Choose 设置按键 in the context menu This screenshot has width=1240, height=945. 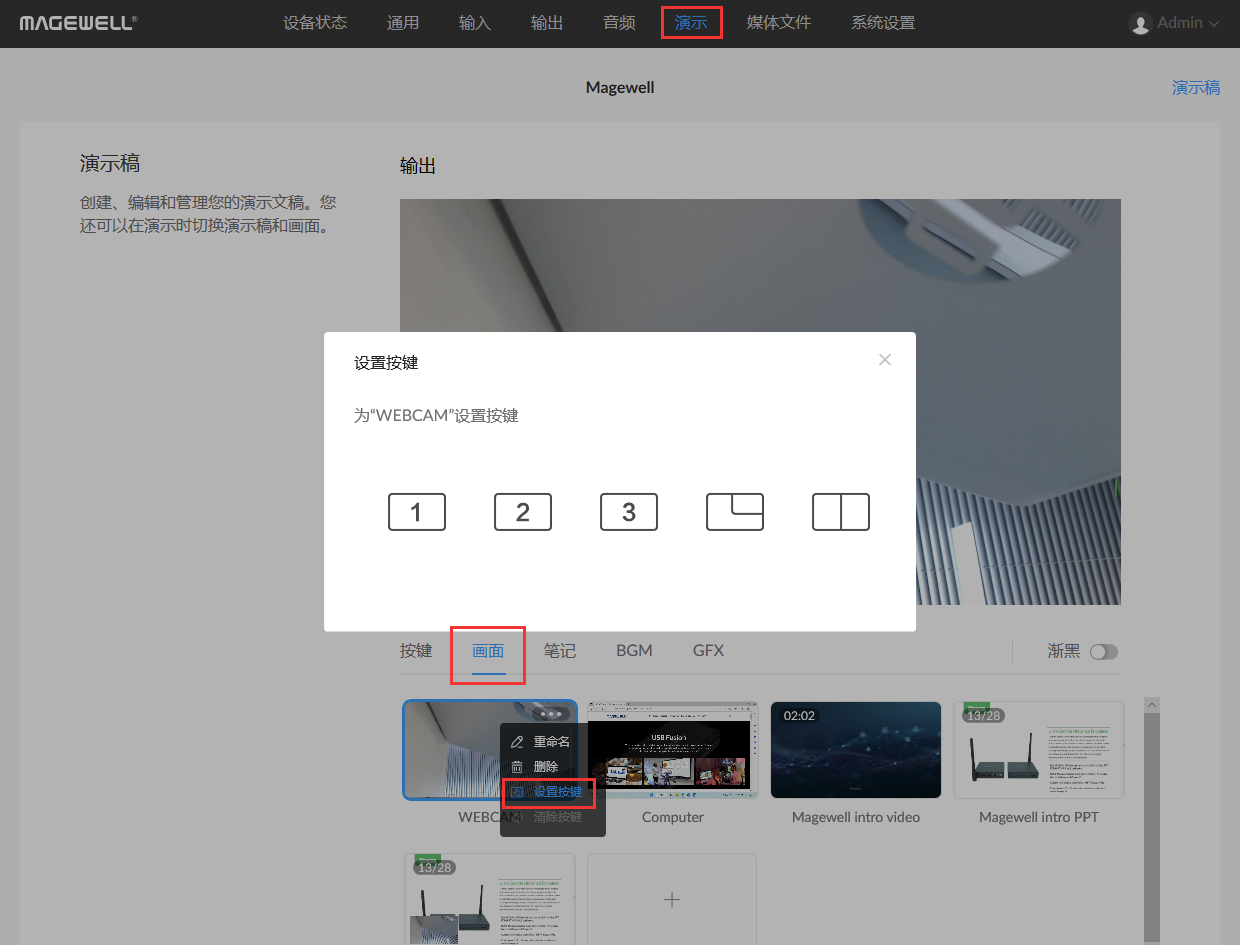point(557,792)
